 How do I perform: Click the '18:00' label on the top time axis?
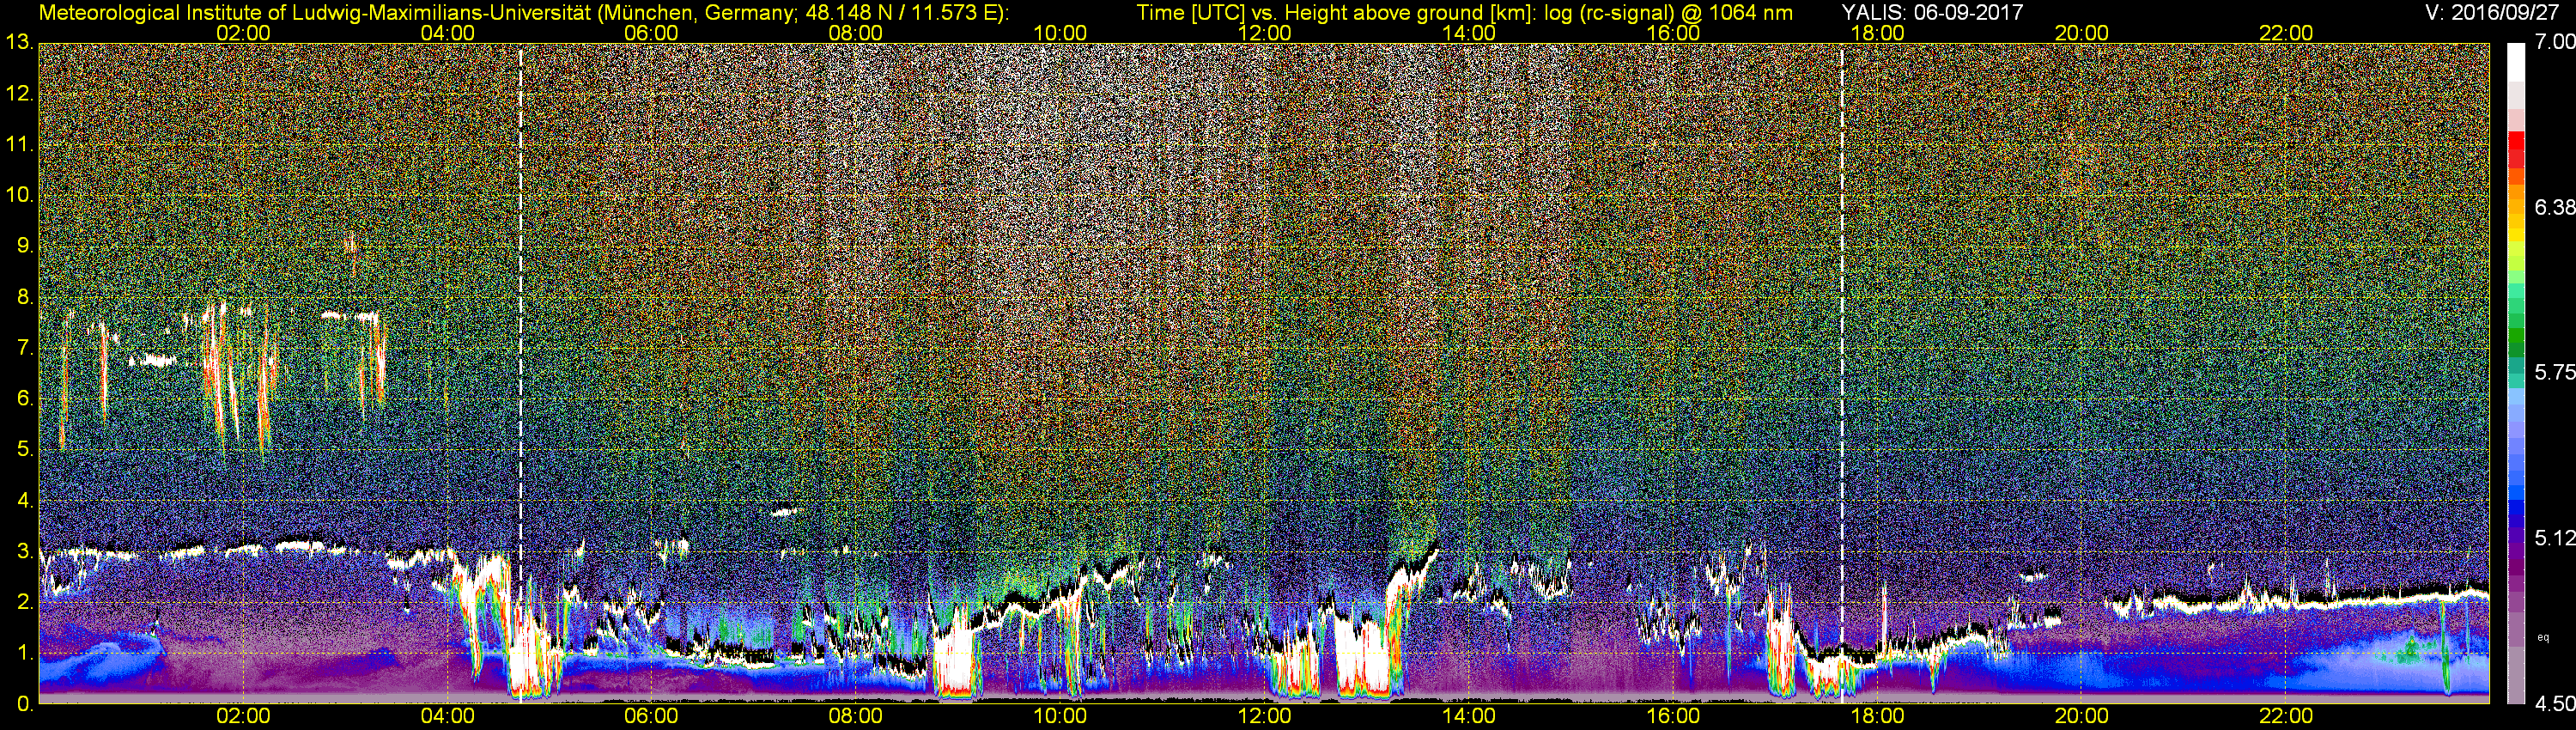pos(1877,33)
